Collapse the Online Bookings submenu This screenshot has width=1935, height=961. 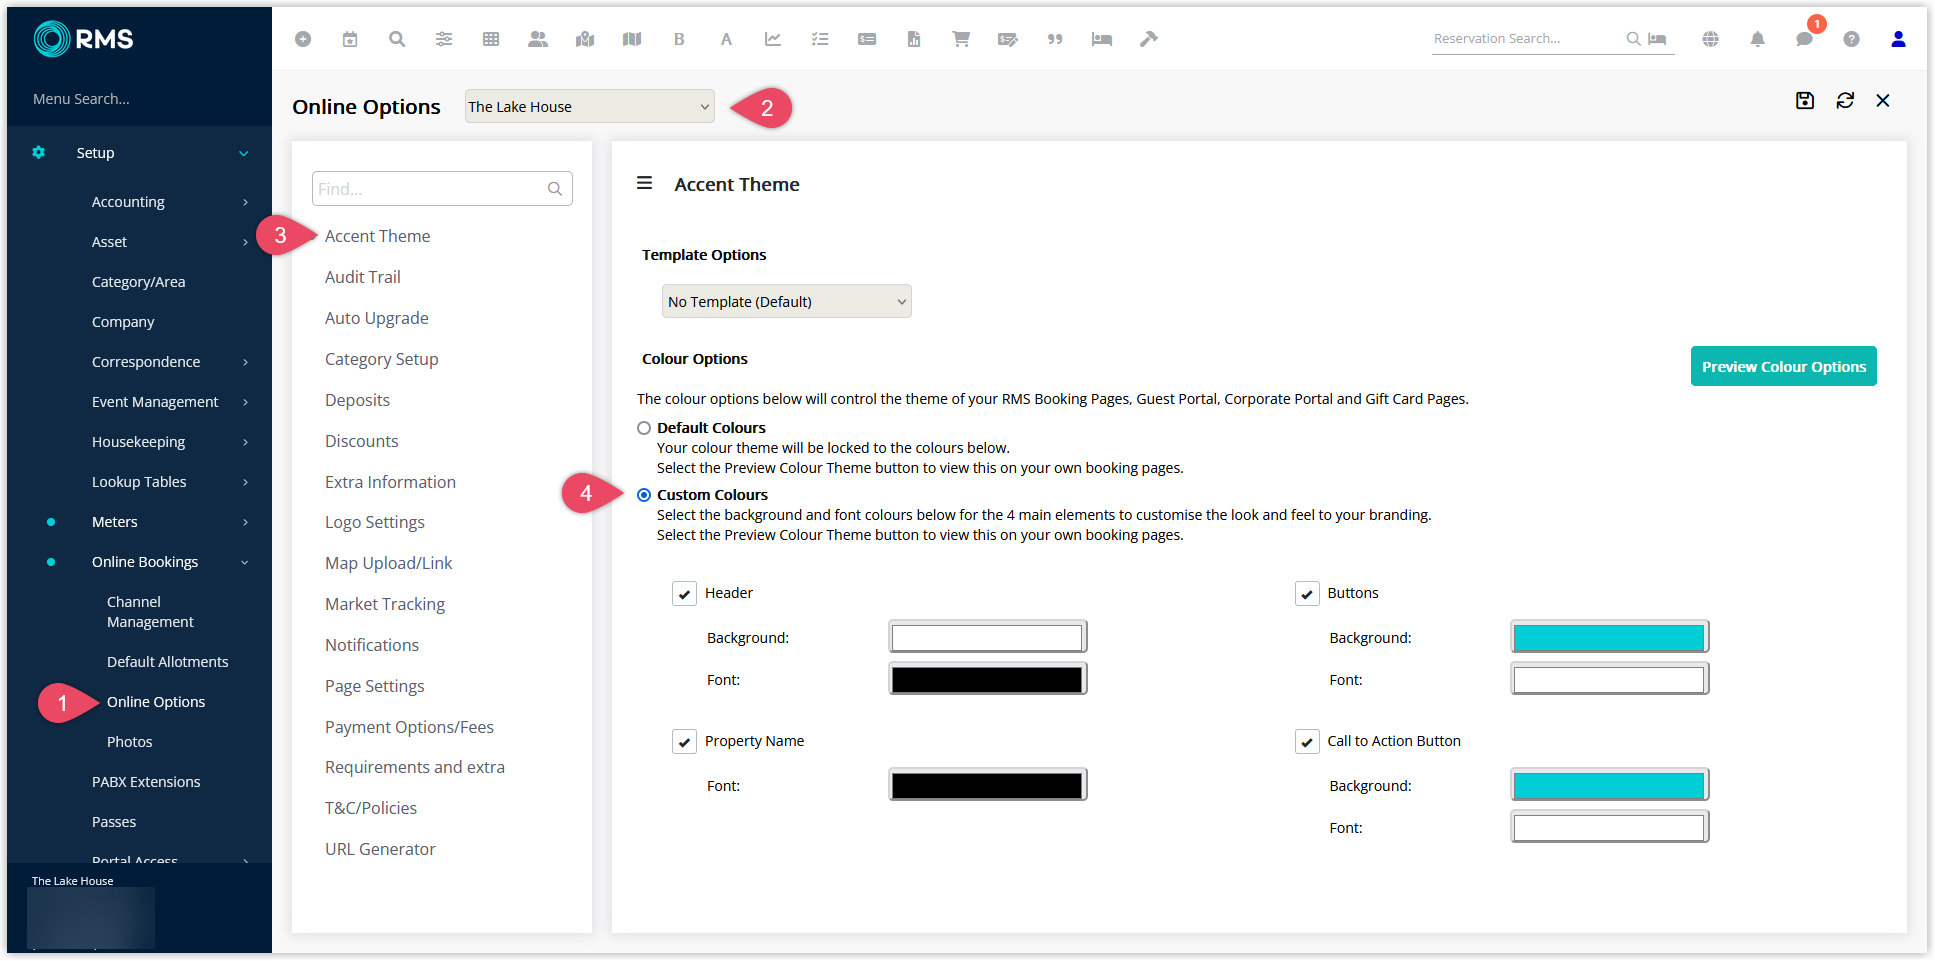tap(245, 562)
